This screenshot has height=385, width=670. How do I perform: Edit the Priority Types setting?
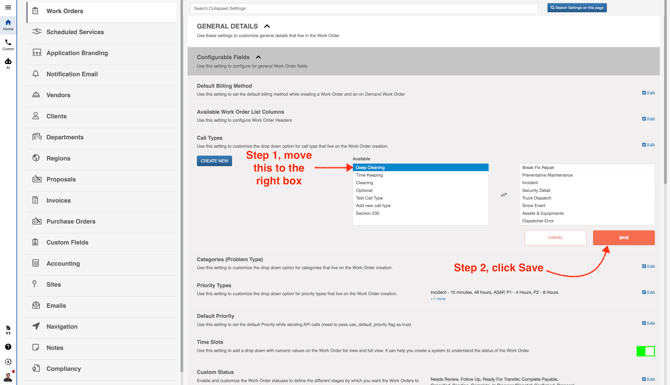648,292
